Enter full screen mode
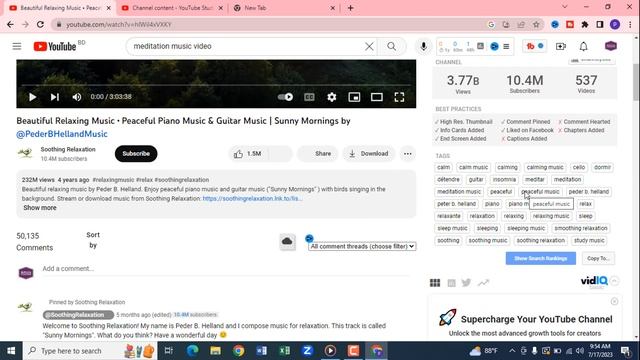 (x=399, y=97)
